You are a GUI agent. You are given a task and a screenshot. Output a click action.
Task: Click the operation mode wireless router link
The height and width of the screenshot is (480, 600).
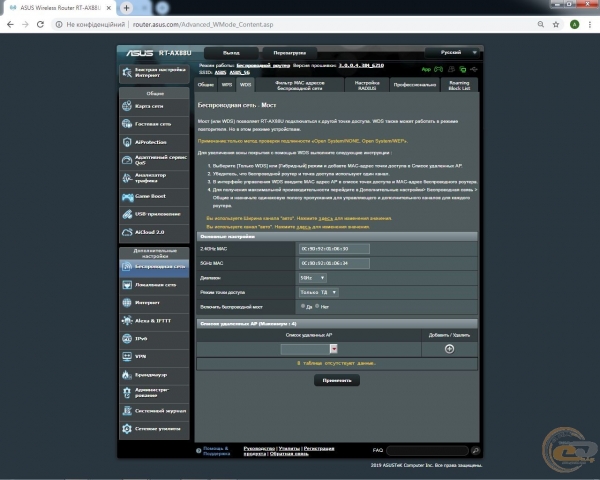pyautogui.click(x=263, y=65)
